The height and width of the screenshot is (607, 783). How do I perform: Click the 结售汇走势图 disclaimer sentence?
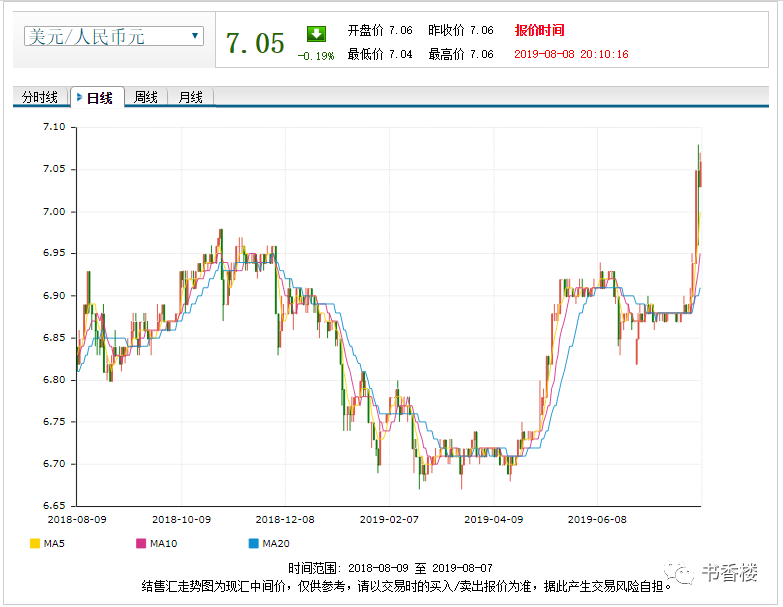(406, 586)
